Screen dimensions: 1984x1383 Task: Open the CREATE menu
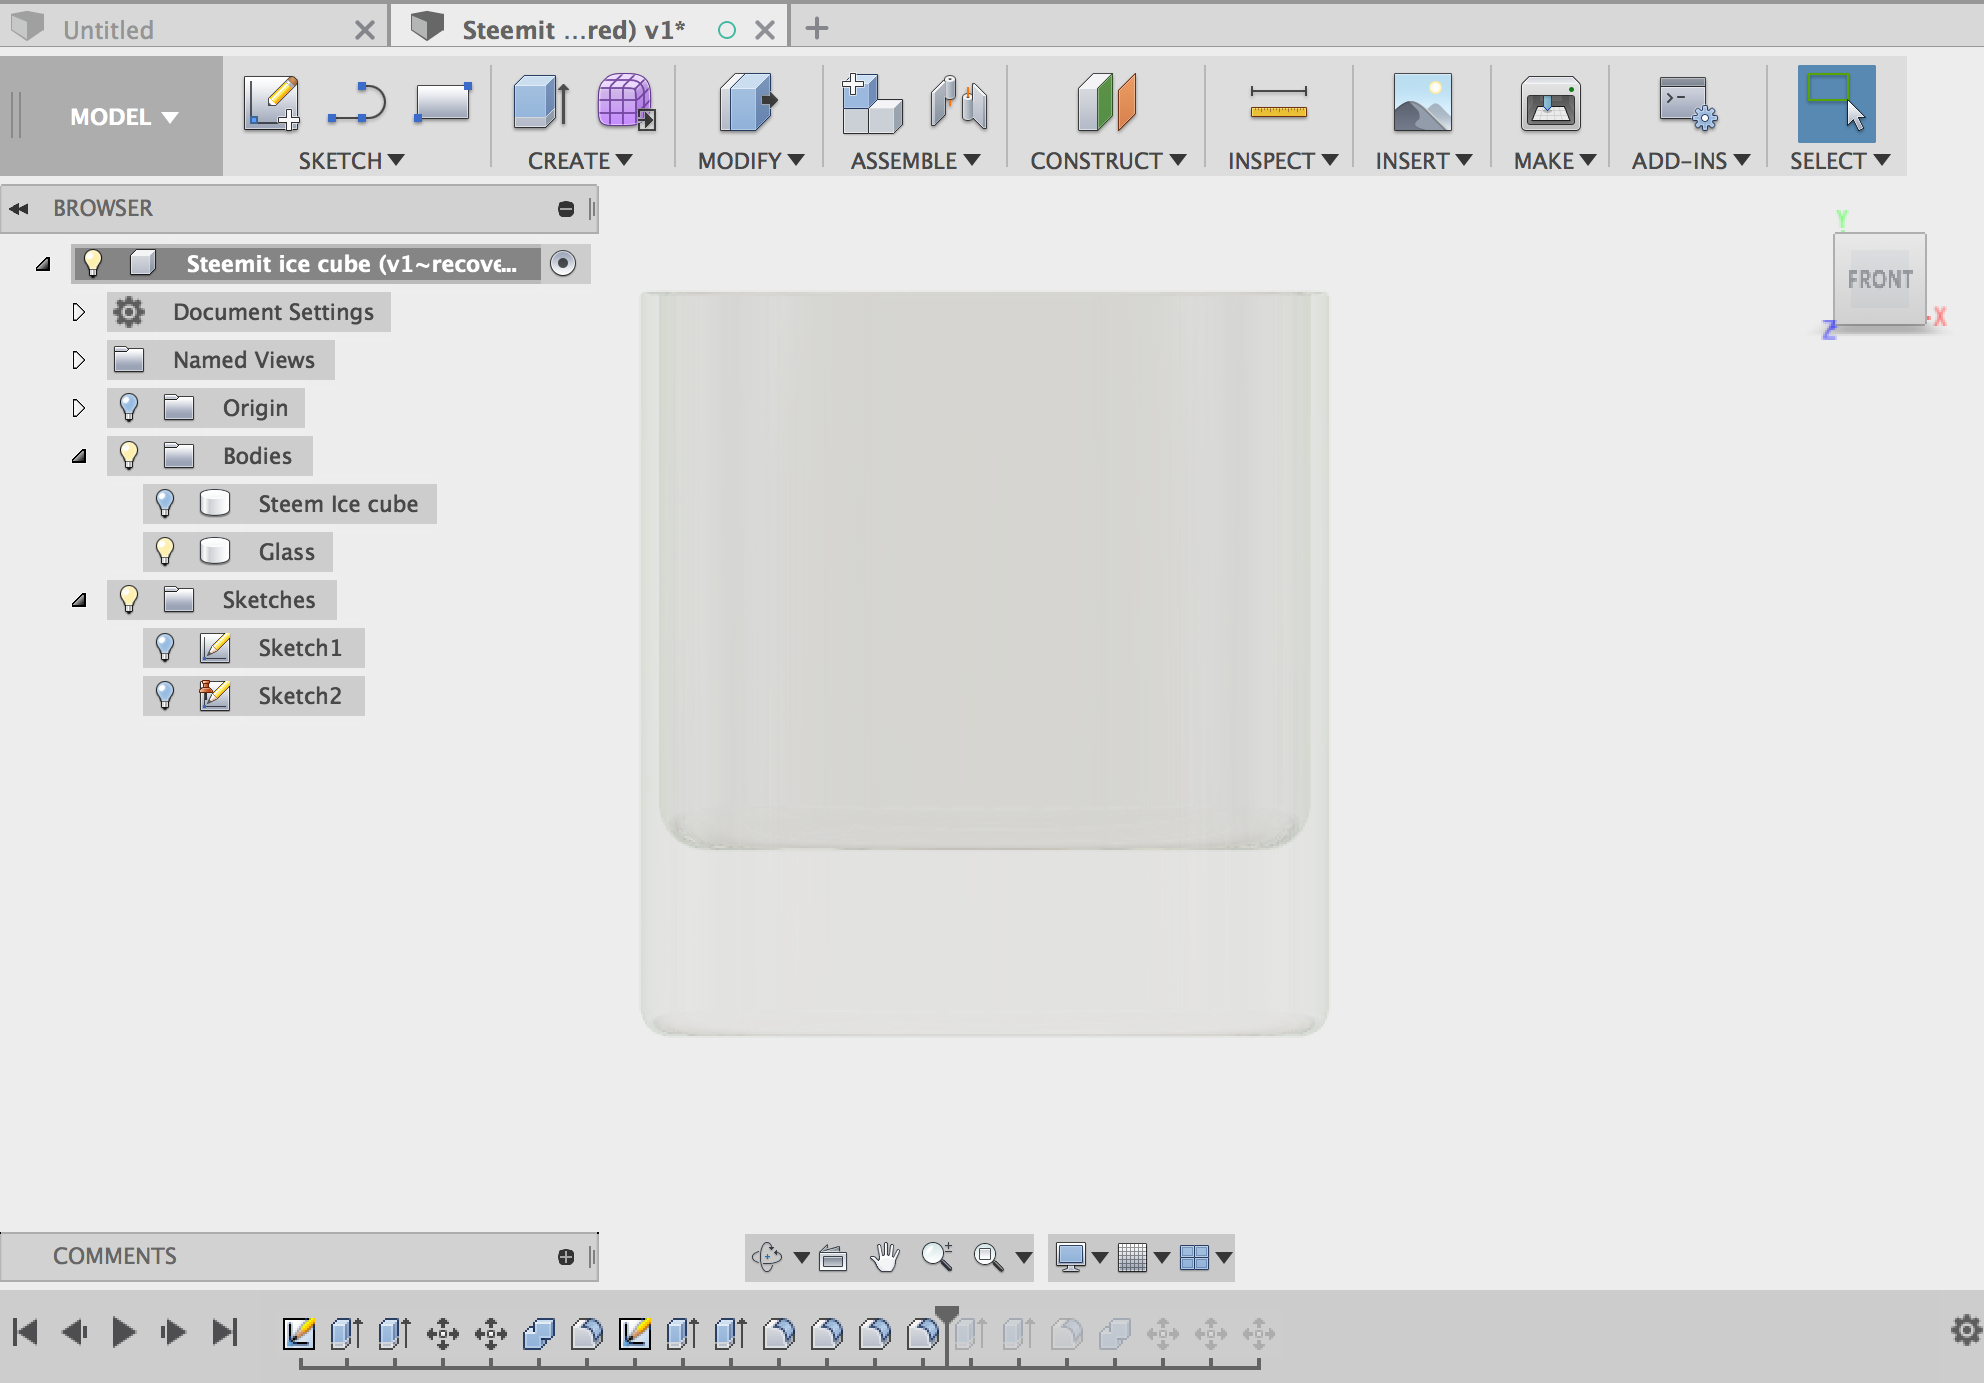click(580, 161)
